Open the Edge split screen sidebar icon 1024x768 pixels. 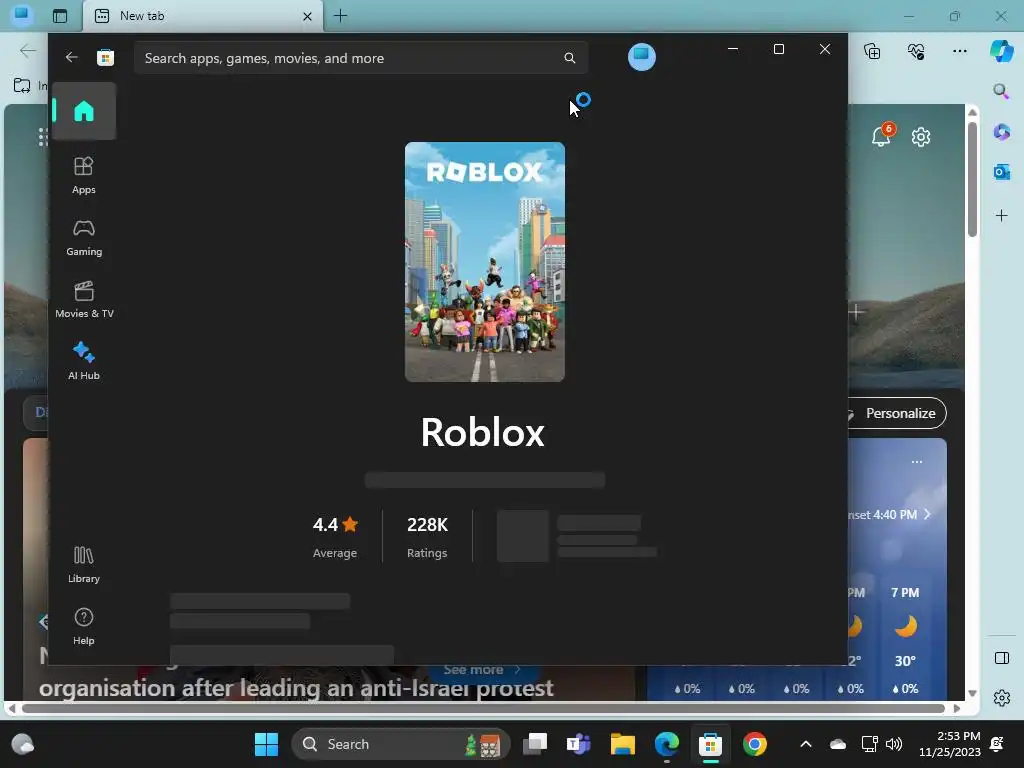pos(1002,658)
